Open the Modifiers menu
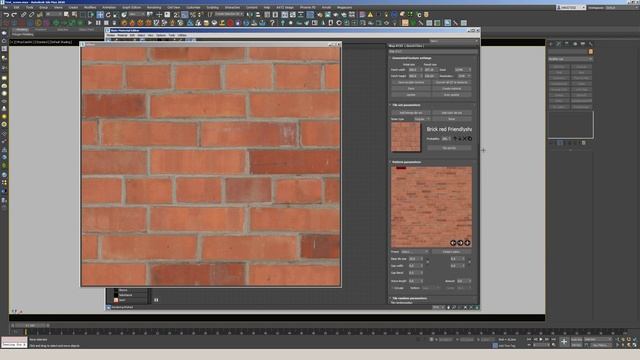The image size is (640, 360). 90,7
